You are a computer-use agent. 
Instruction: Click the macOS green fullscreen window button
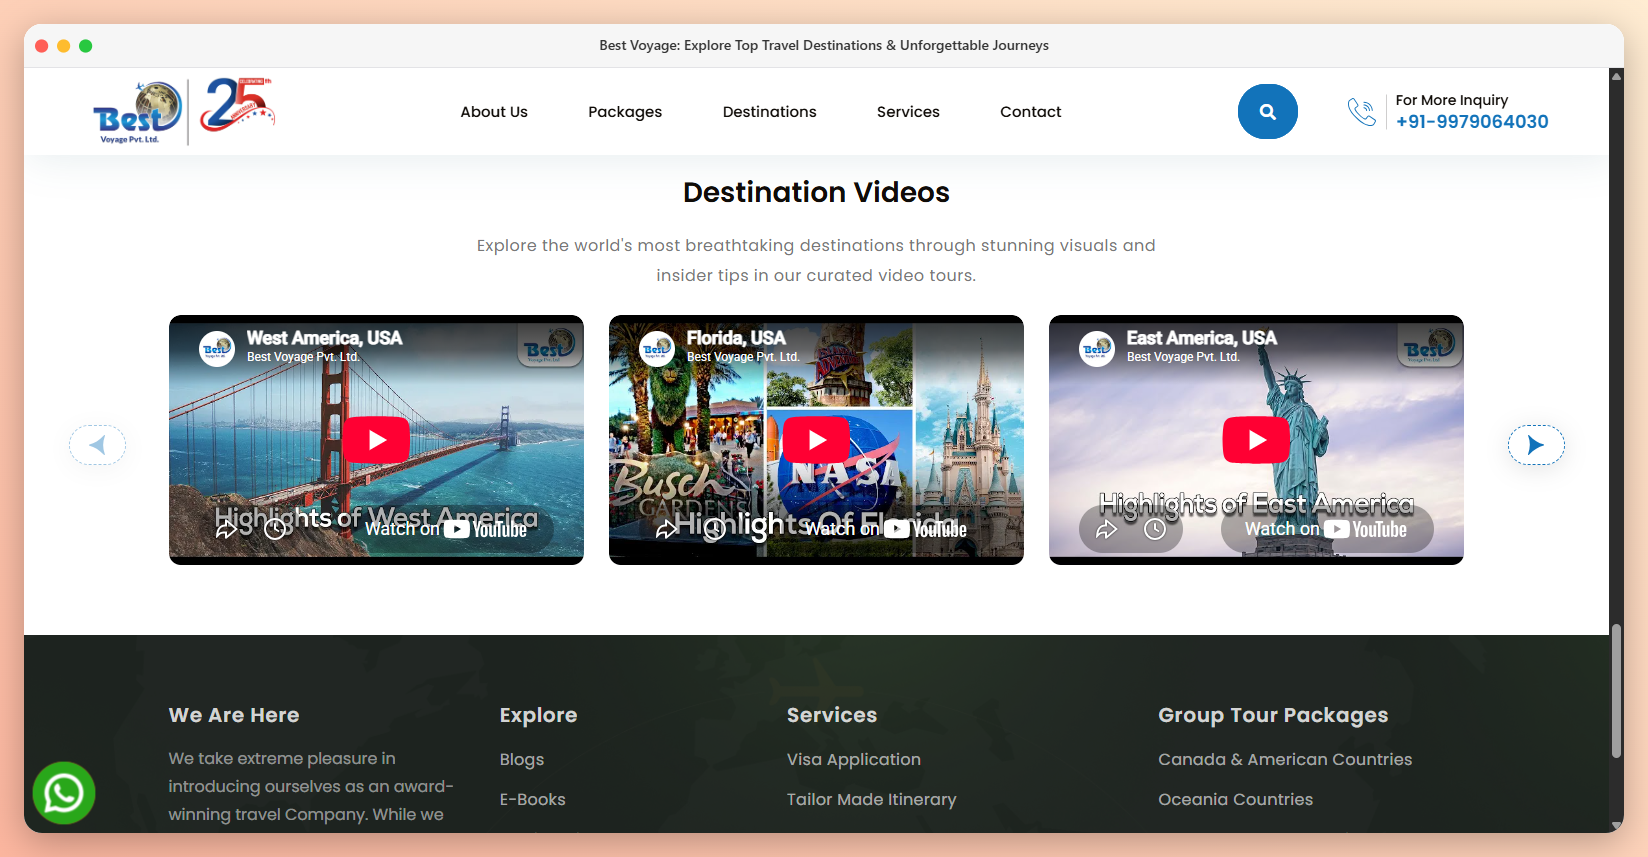click(x=86, y=46)
